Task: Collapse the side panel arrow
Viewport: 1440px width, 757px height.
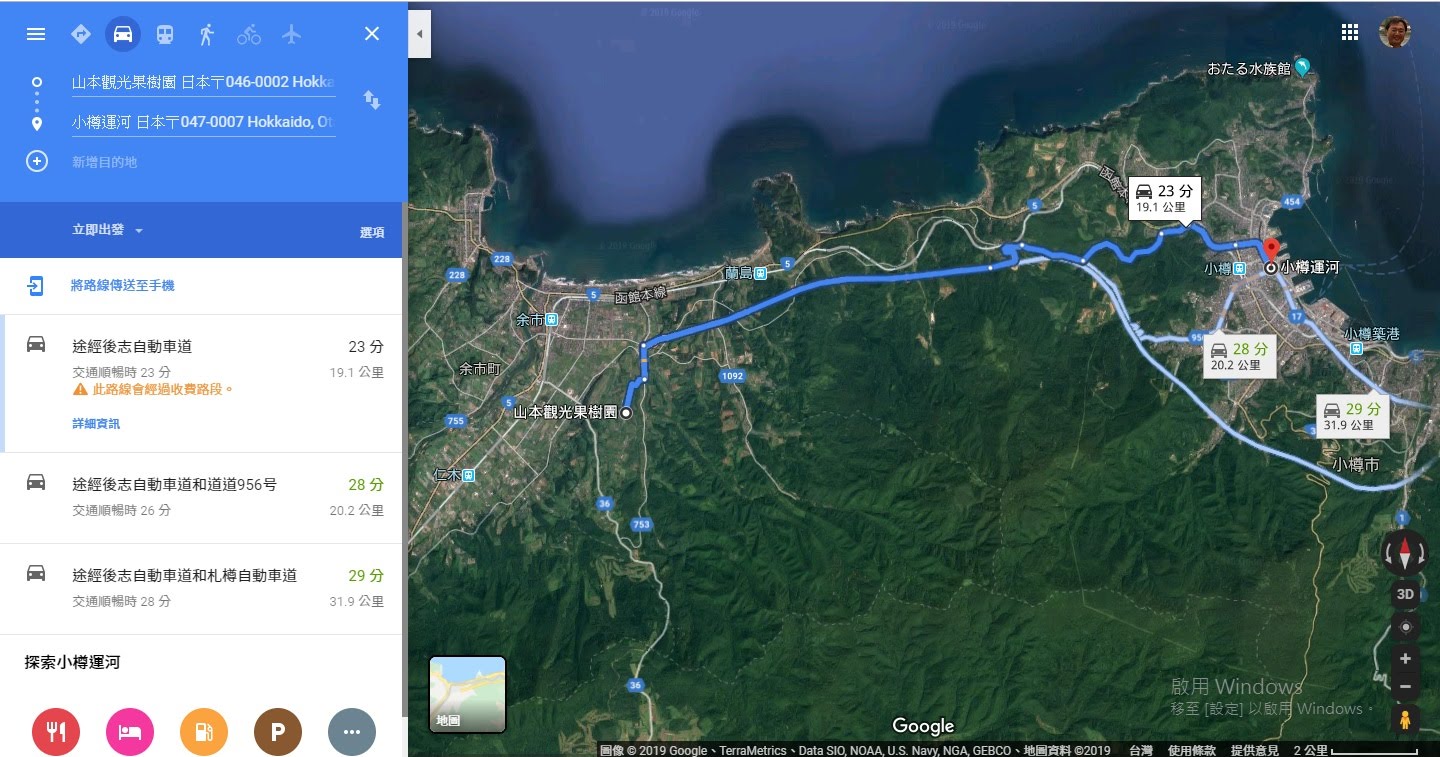Action: 420,34
